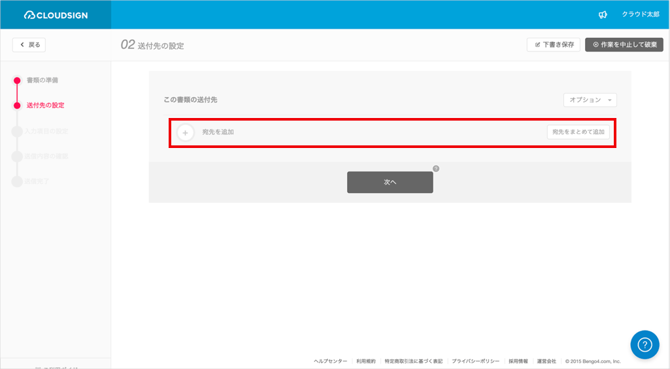The image size is (670, 369).
Task: Select the 書類の準備 step circle
Action: click(x=17, y=80)
